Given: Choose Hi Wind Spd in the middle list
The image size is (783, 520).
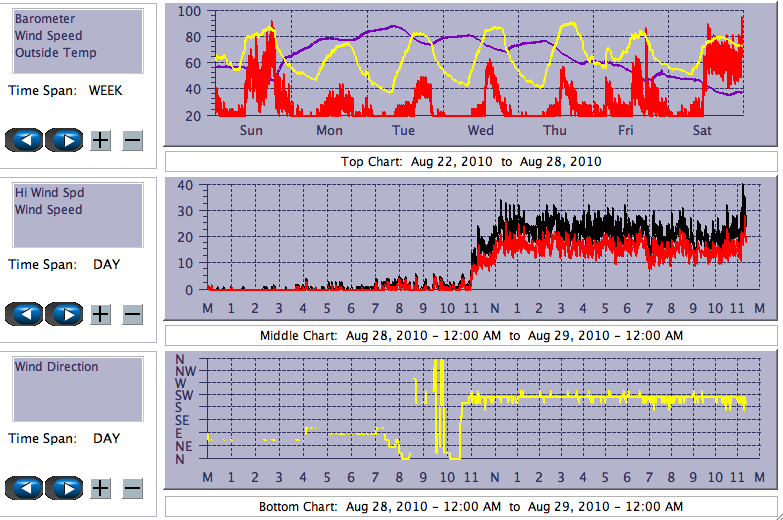Looking at the screenshot, I should point(48,193).
